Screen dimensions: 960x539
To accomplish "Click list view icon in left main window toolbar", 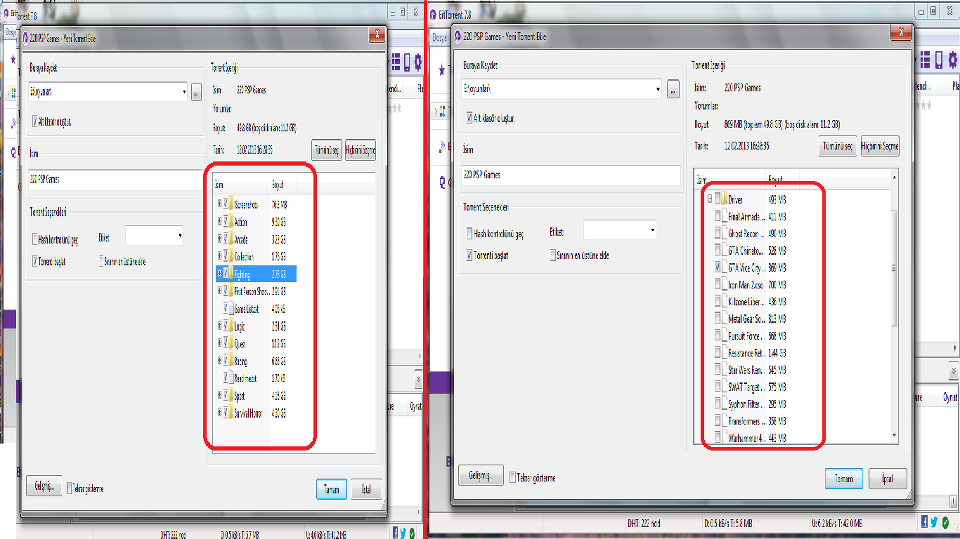I will click(x=396, y=62).
